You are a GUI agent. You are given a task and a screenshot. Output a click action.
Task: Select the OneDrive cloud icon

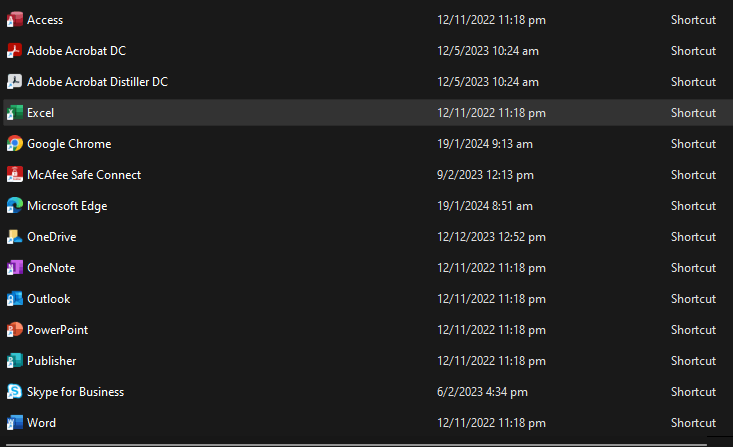click(x=14, y=237)
